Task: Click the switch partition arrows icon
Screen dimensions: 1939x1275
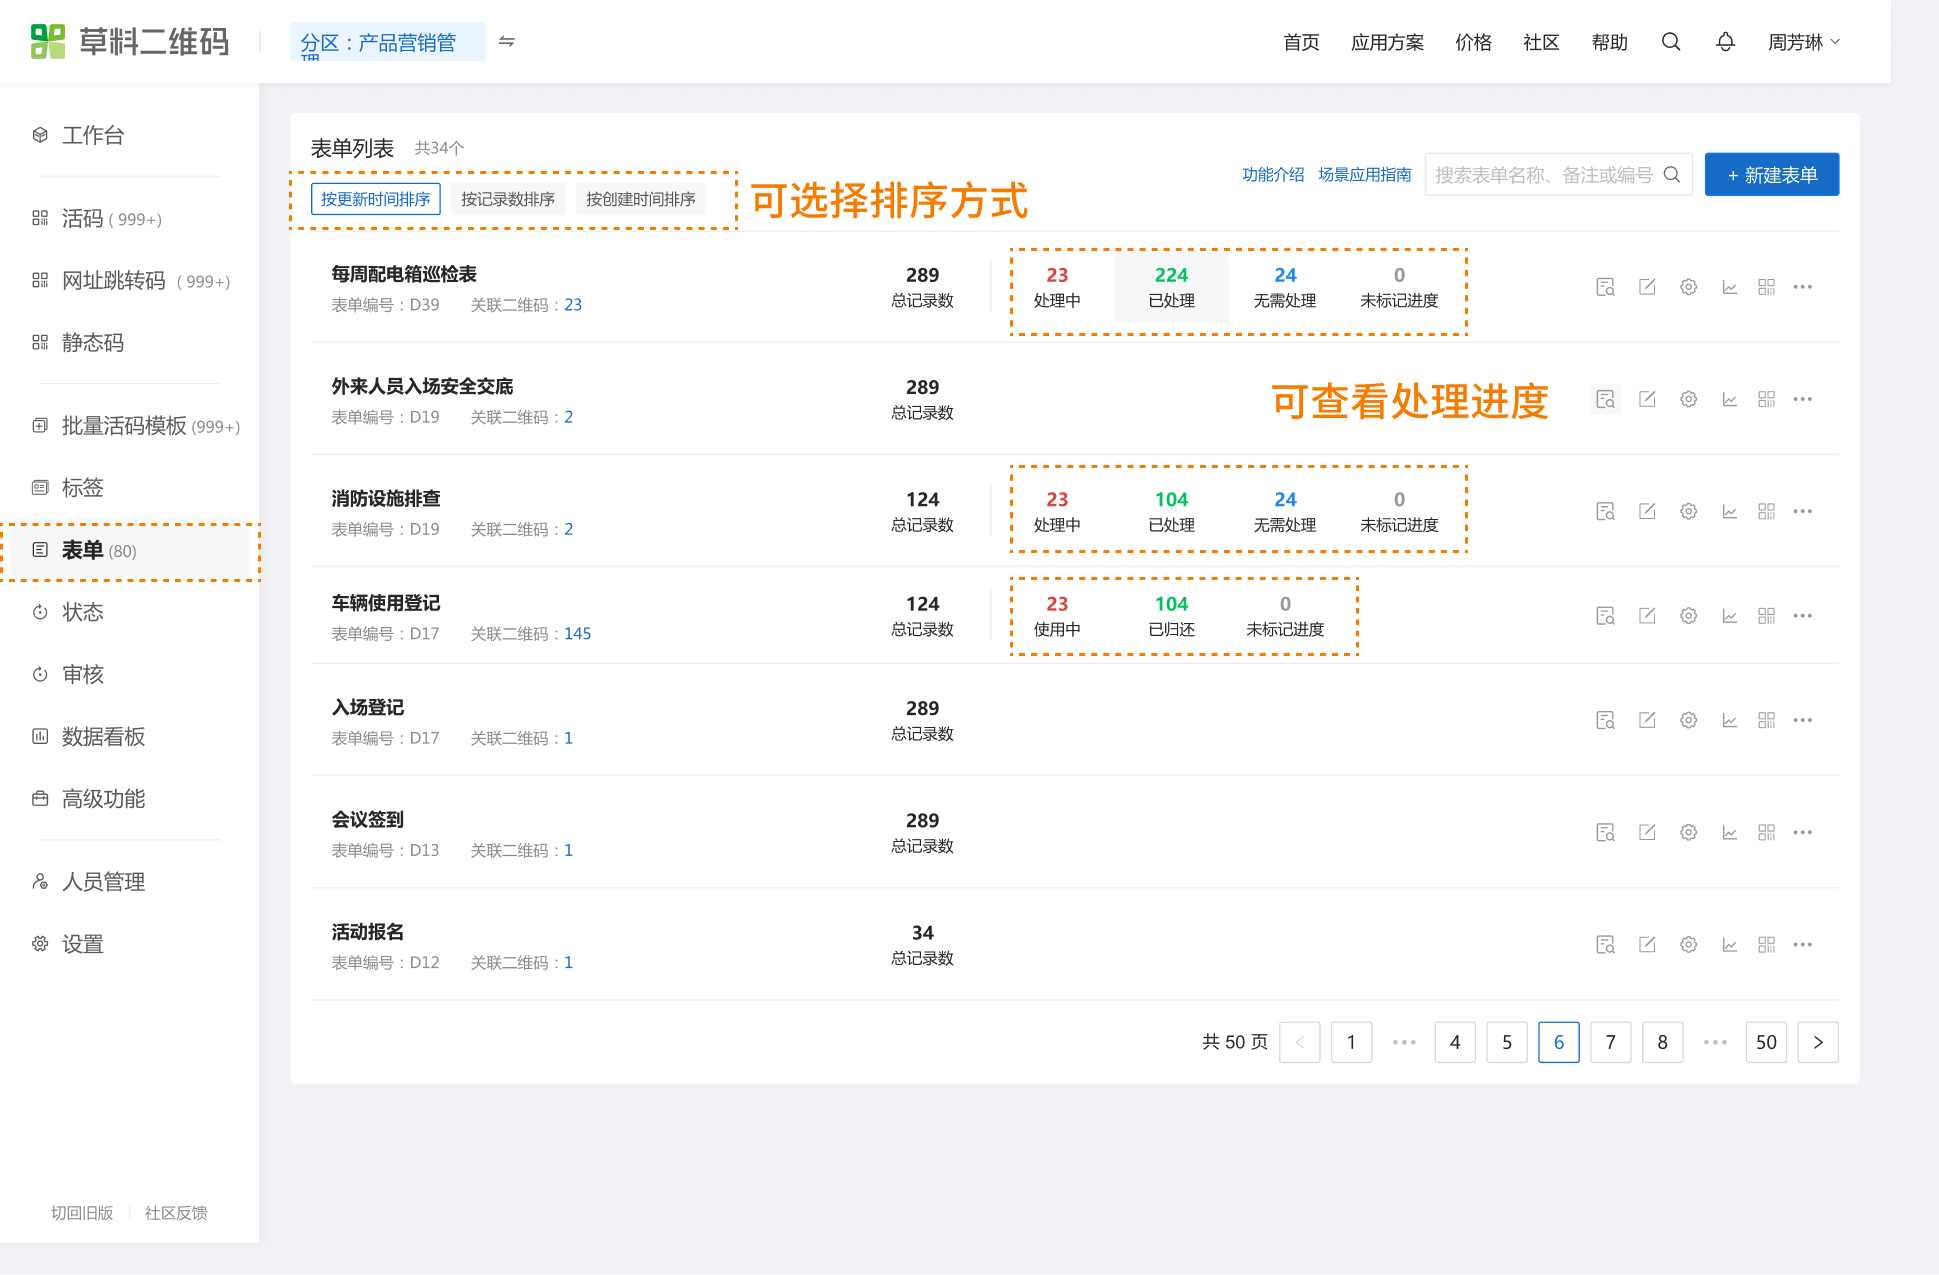Action: 507,41
